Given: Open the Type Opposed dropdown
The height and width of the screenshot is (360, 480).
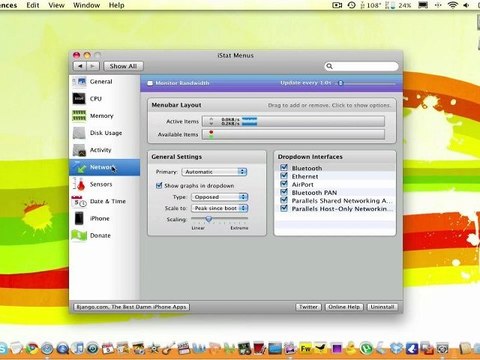Looking at the screenshot, I should pyautogui.click(x=219, y=197).
